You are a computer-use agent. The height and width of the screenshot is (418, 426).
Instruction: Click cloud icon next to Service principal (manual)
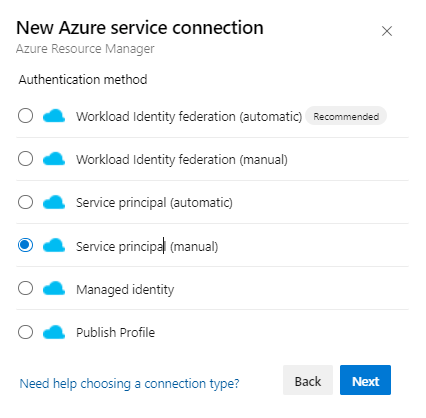pyautogui.click(x=54, y=245)
